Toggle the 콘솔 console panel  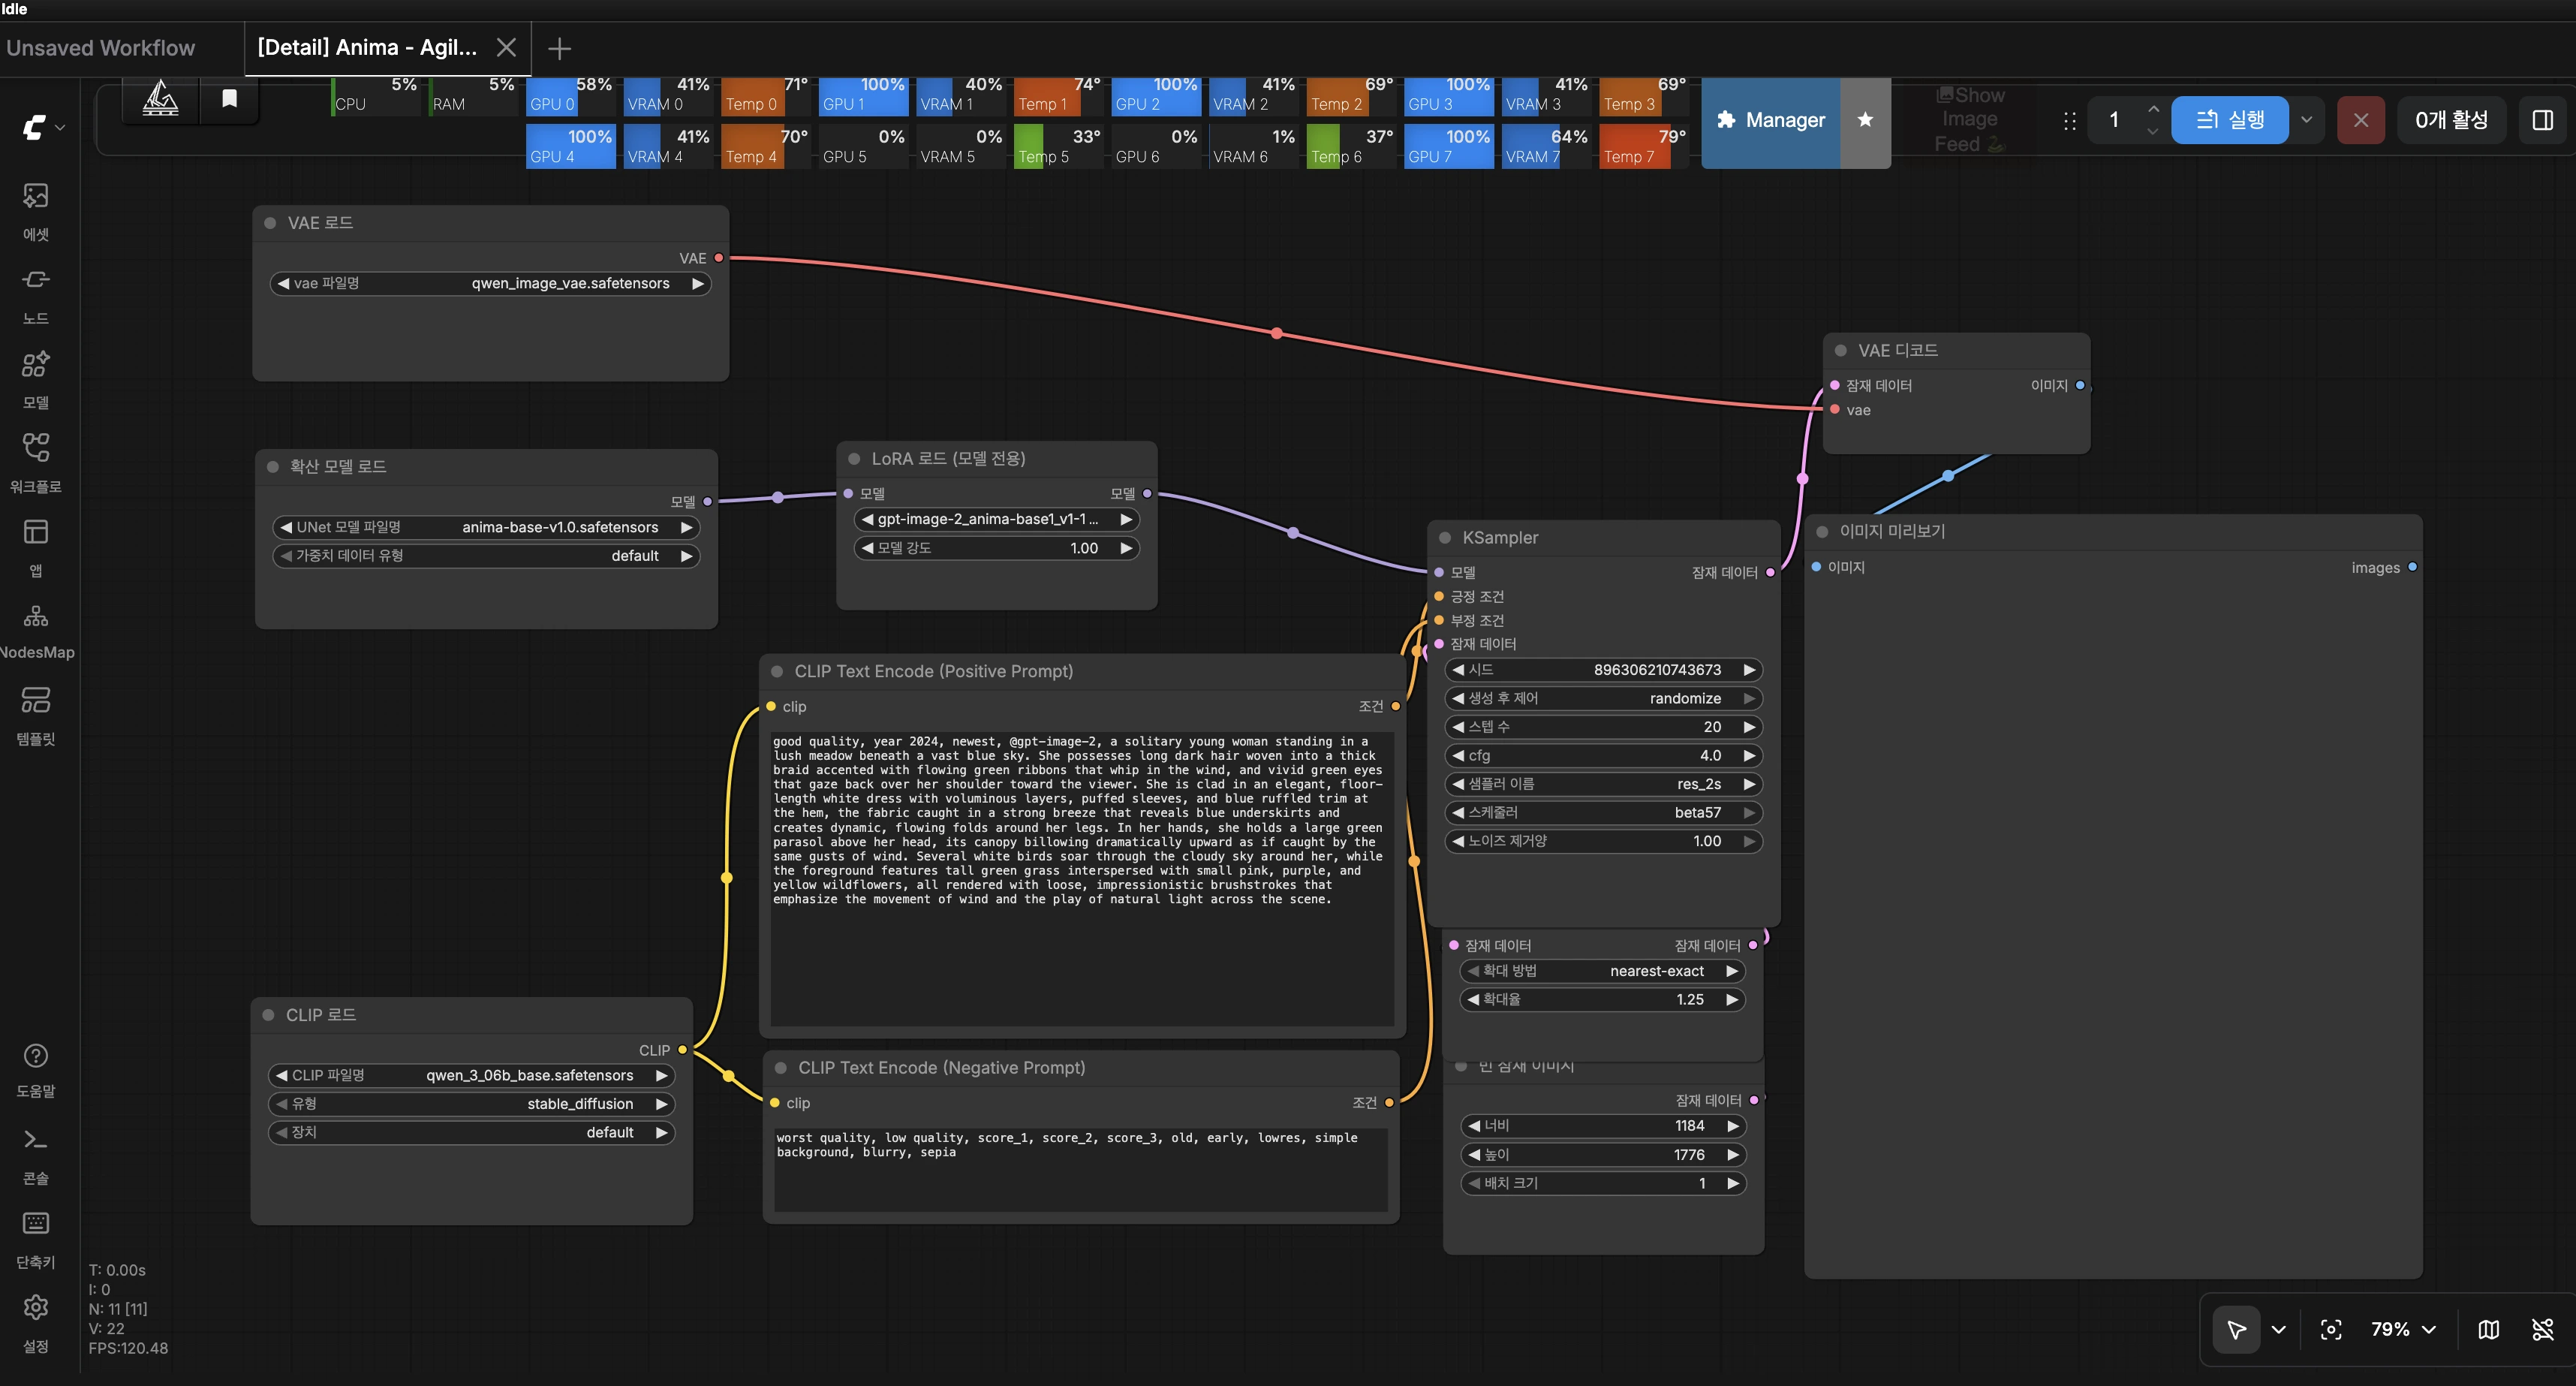(36, 1156)
